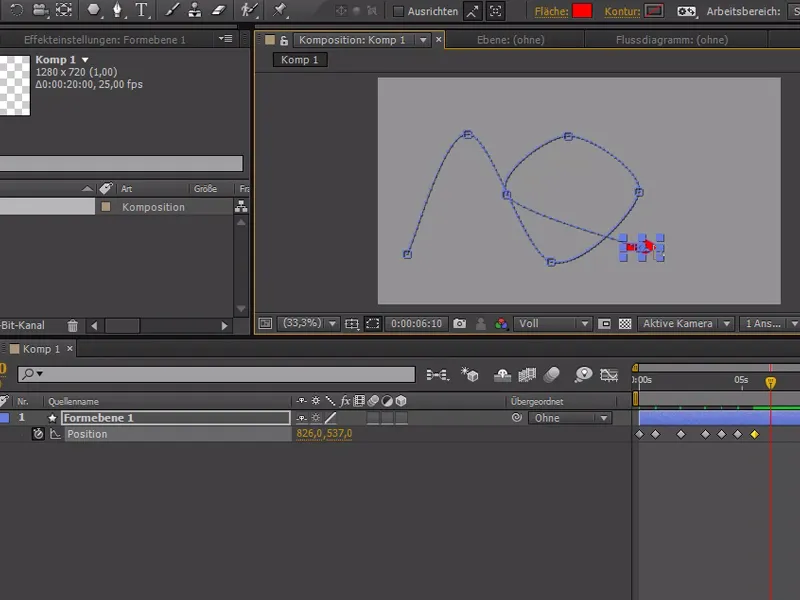Screen dimensions: 800x600
Task: Switch to Effekteinstellungen: Formebene 1 tab
Action: [105, 40]
